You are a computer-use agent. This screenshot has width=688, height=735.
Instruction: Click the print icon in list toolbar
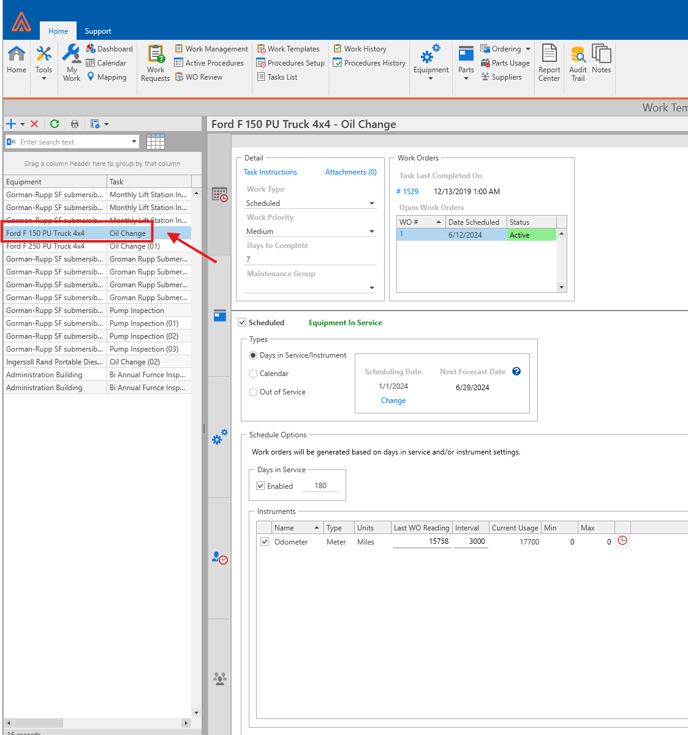pos(75,124)
